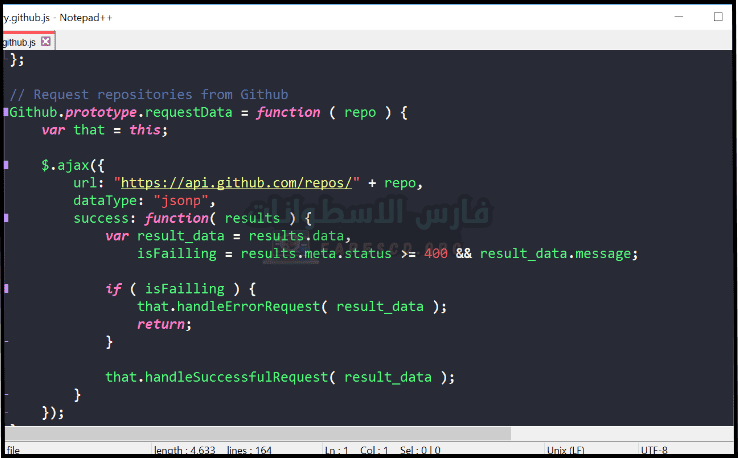Maximize the Notepad++ window
738x458 pixels.
coord(717,17)
